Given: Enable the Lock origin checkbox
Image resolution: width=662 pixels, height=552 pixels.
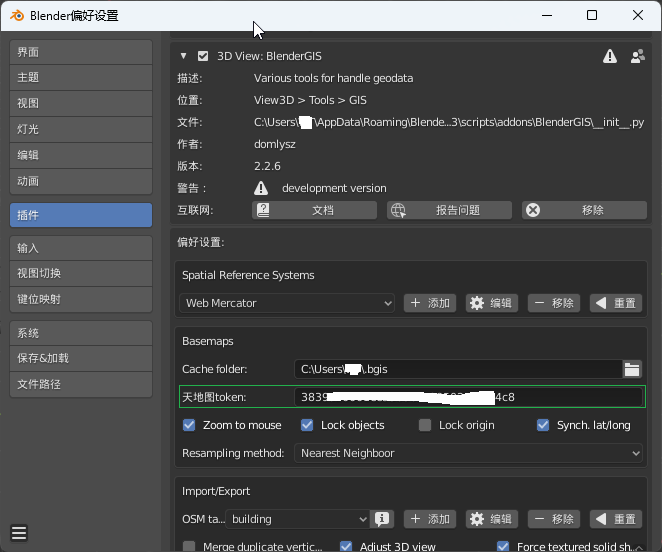Looking at the screenshot, I should (x=425, y=425).
